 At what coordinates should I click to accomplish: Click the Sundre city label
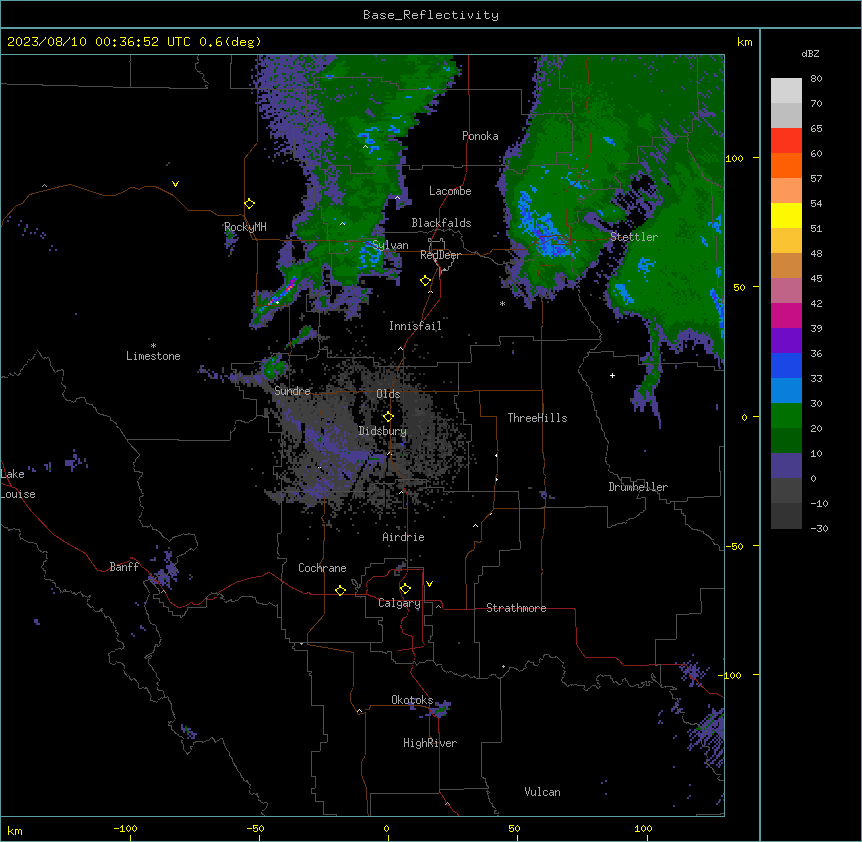292,391
